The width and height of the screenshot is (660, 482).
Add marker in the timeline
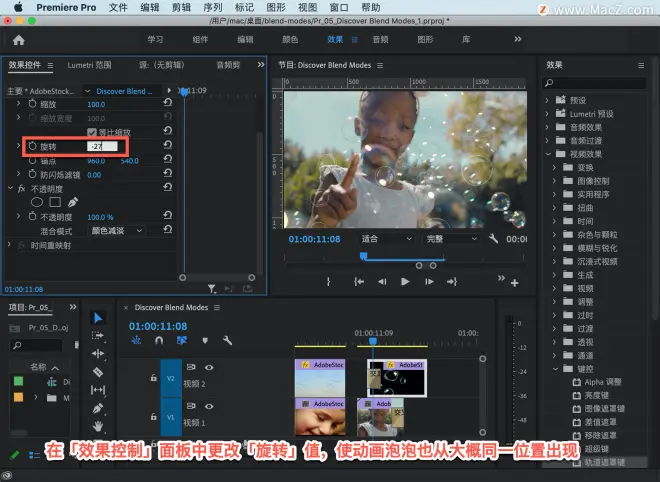[205, 340]
